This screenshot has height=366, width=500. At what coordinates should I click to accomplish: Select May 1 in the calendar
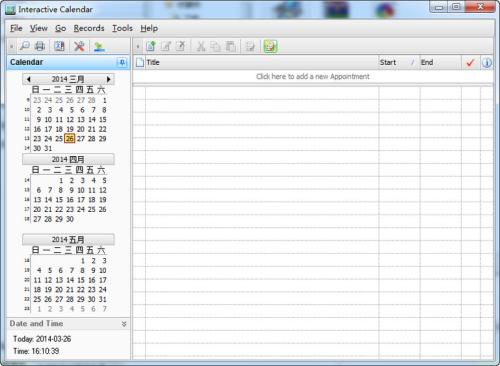[83, 261]
